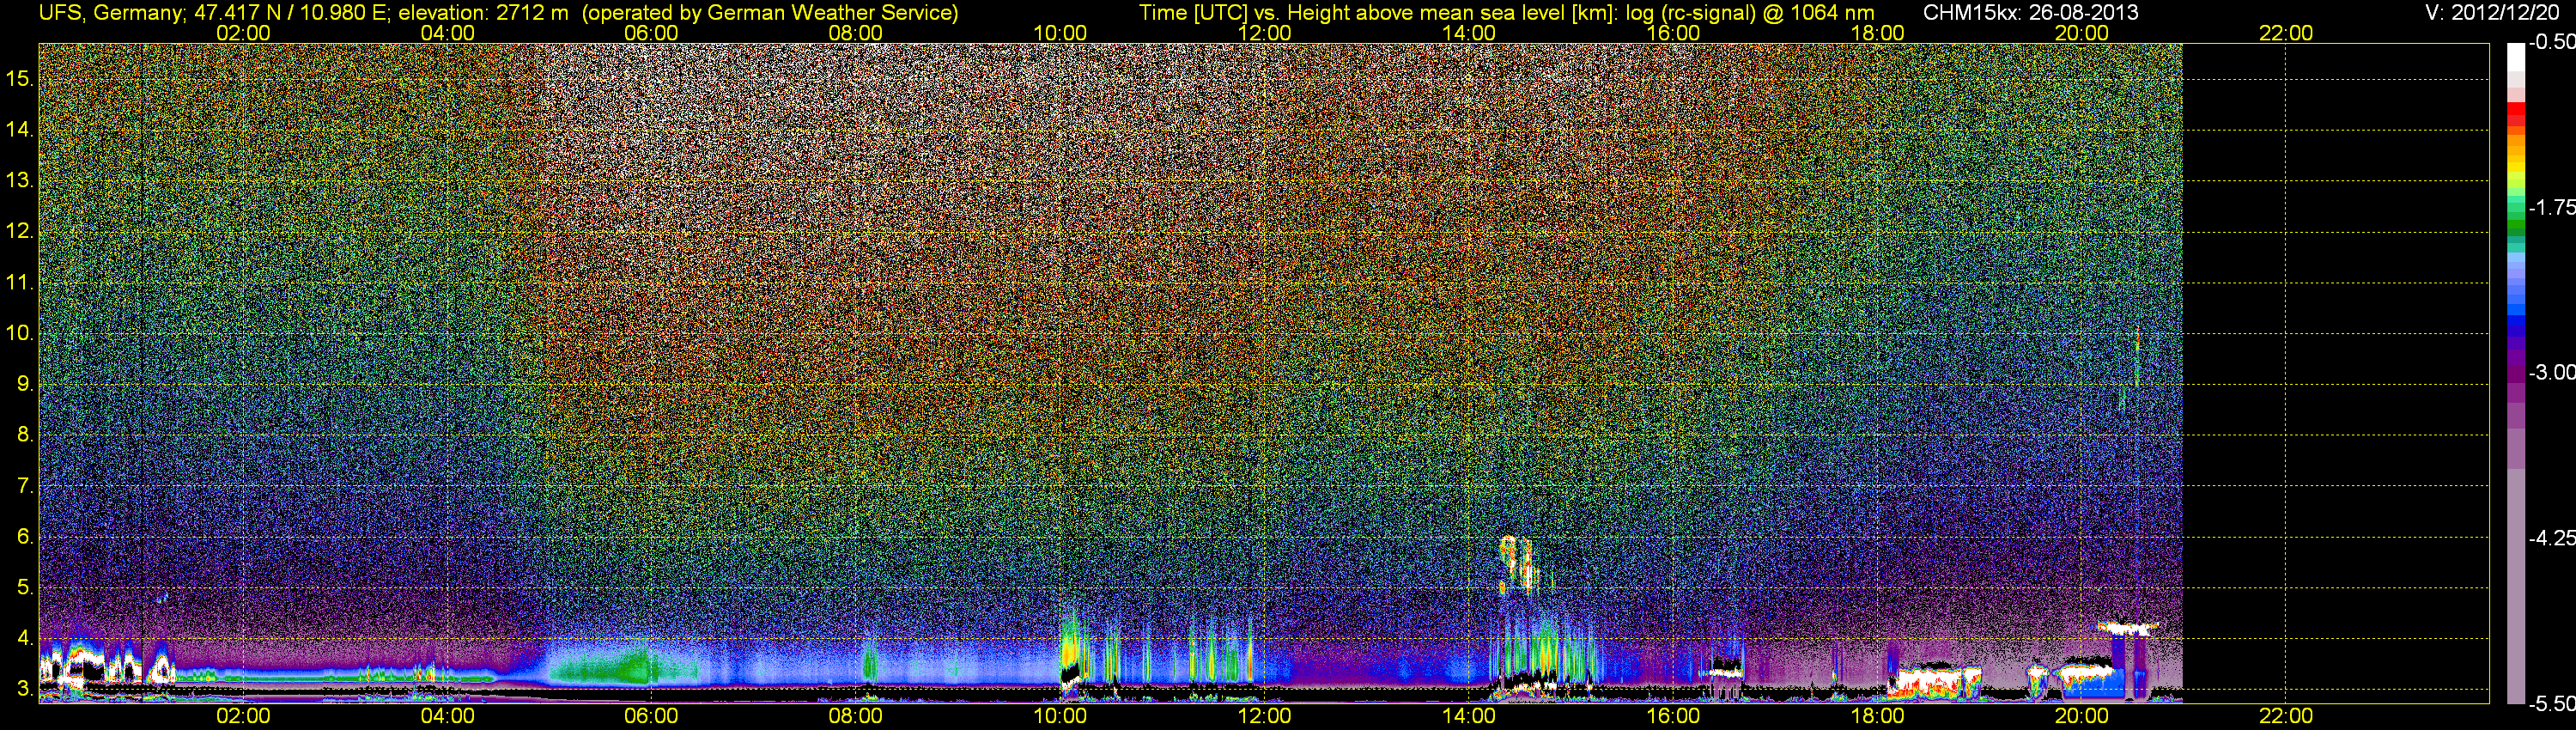Screen dimensions: 2576x730
Task: Click "20:00" on the bottom time axis
Action: point(2082,717)
